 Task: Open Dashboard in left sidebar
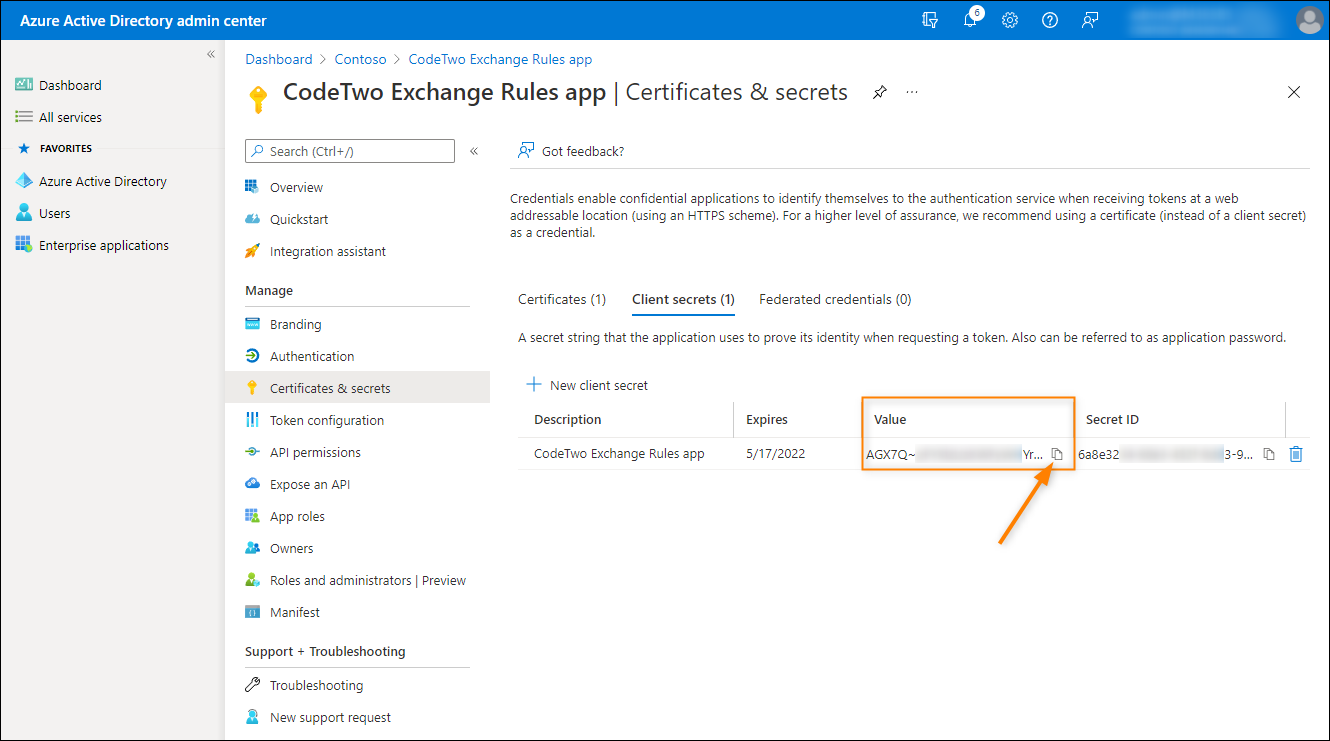pos(59,85)
